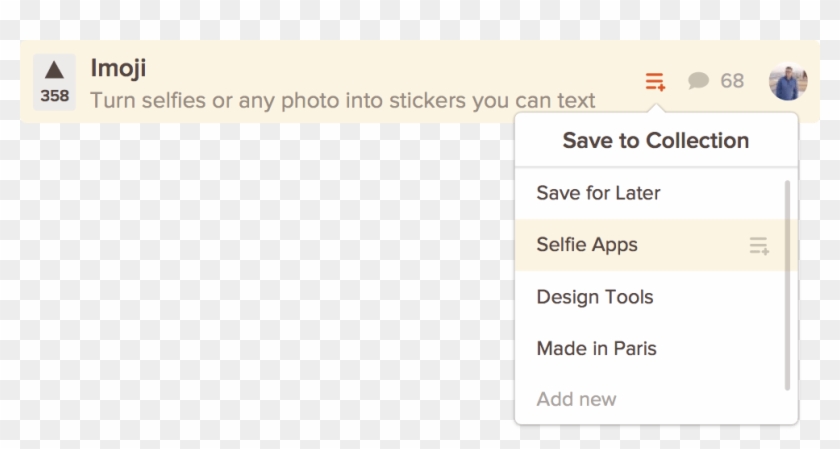Click add-to-list icon in Selfie Apps row
The height and width of the screenshot is (449, 840).
click(x=759, y=246)
